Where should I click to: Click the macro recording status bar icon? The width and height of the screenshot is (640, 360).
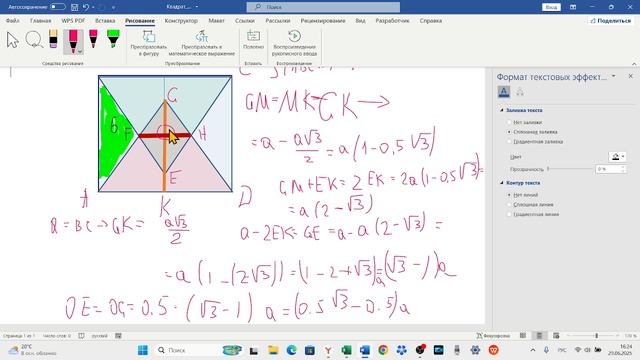118,336
